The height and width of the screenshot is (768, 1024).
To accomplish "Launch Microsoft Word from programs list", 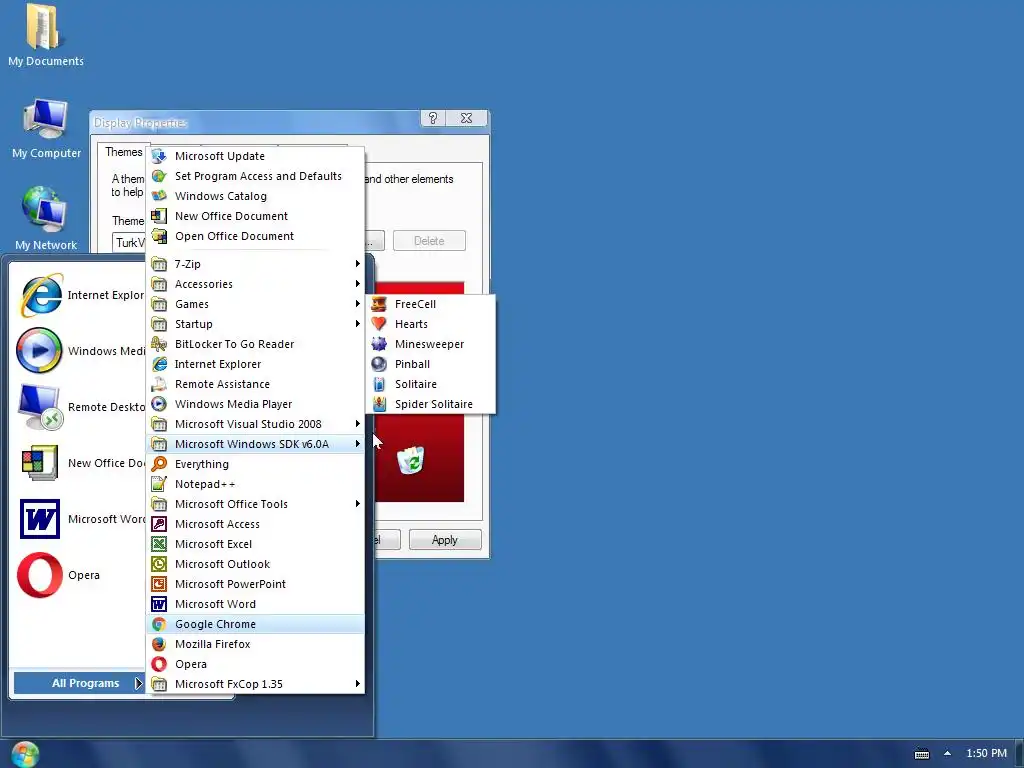I will click(255, 604).
